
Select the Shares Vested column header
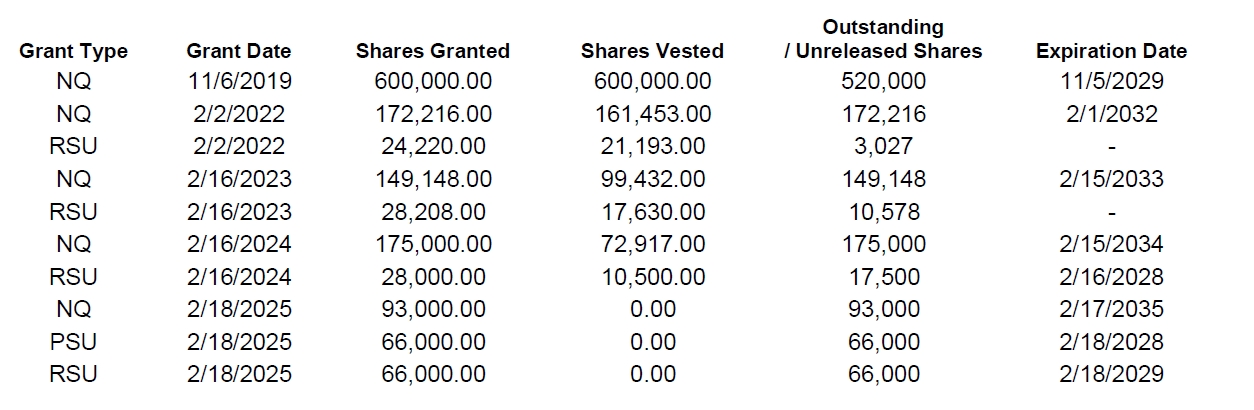click(652, 51)
